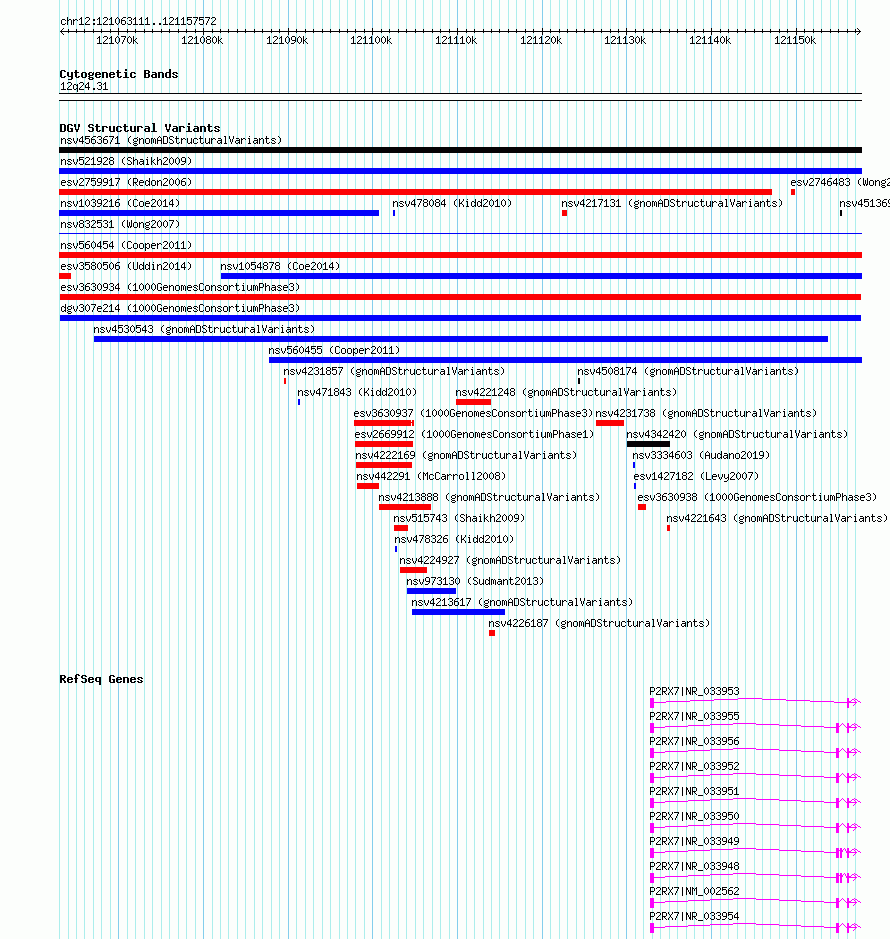890x939 pixels.
Task: Open esv1427182 (Levy2007) variant
Action: (x=697, y=475)
